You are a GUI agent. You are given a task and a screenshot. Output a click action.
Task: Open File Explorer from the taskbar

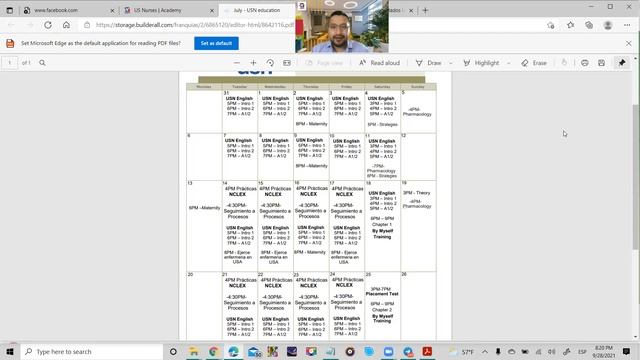(x=194, y=351)
